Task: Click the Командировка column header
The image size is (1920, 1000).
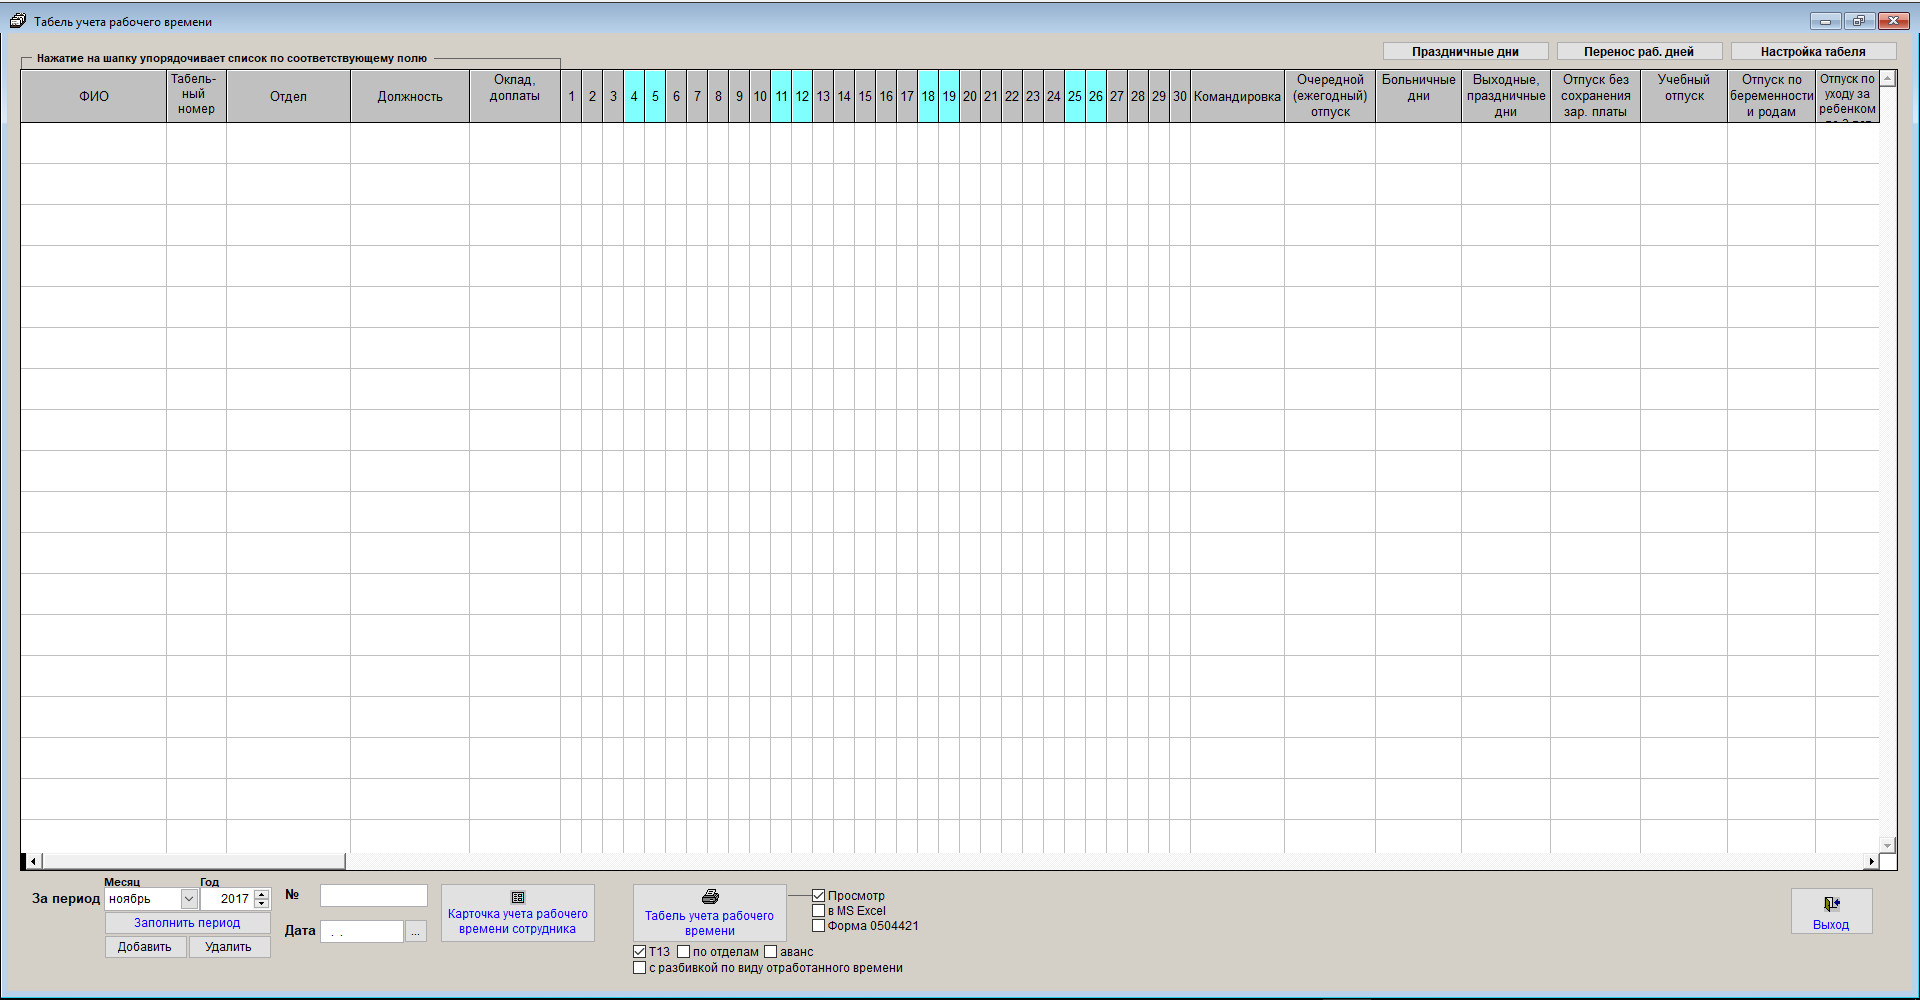Action: (1237, 96)
